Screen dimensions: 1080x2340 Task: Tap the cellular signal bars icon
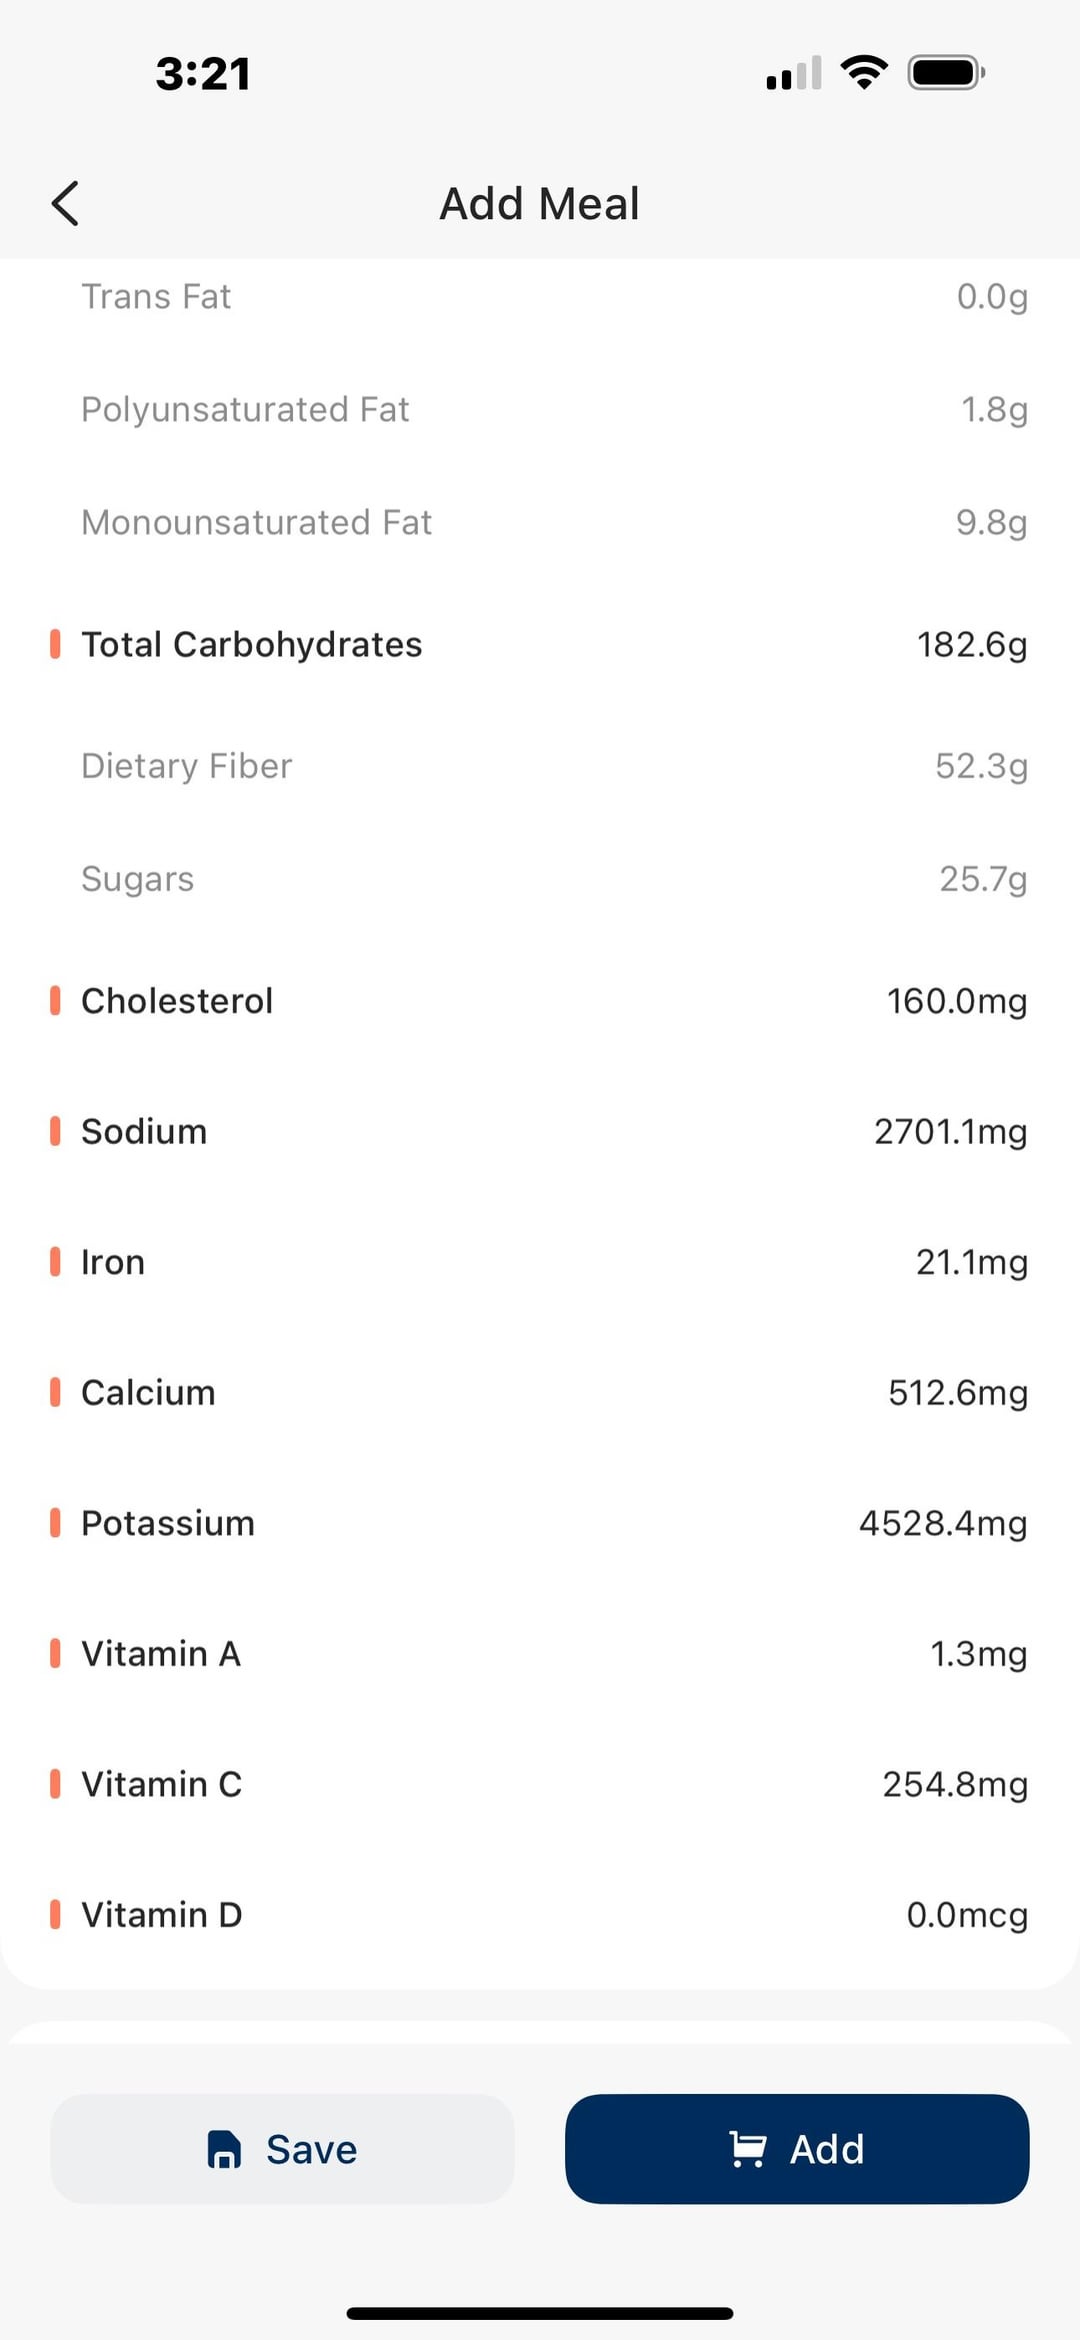click(x=794, y=74)
